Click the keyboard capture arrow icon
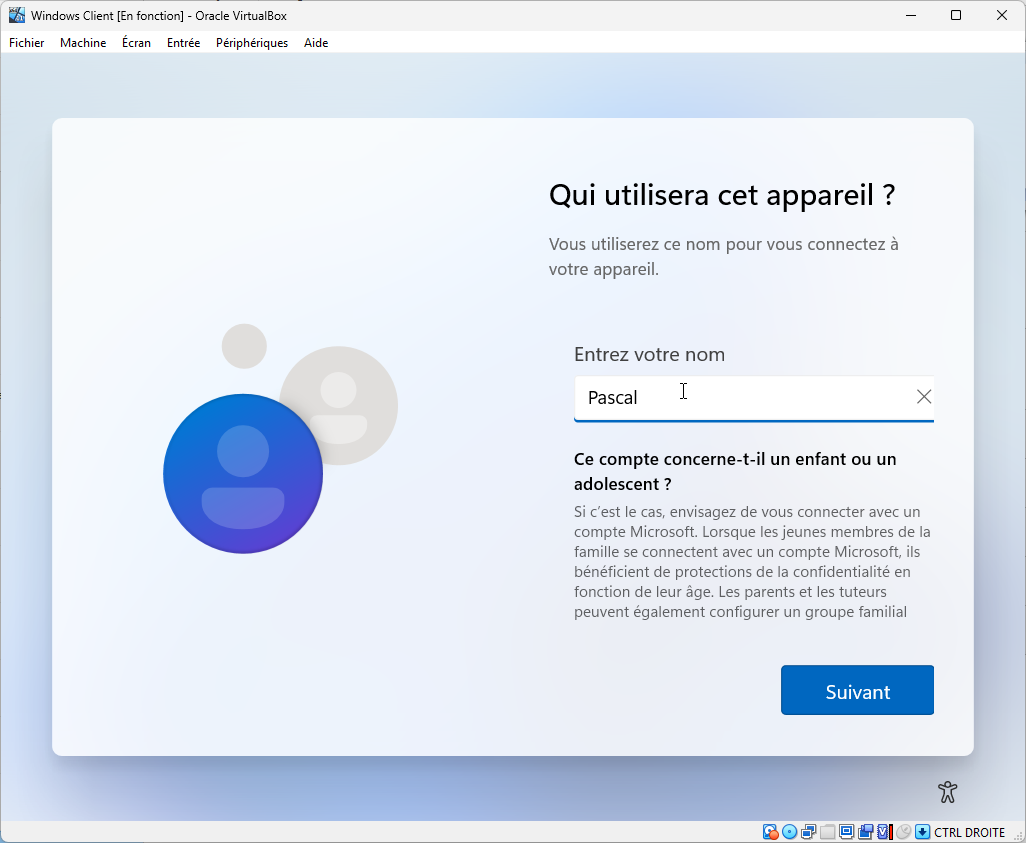The height and width of the screenshot is (843, 1026). (x=923, y=832)
